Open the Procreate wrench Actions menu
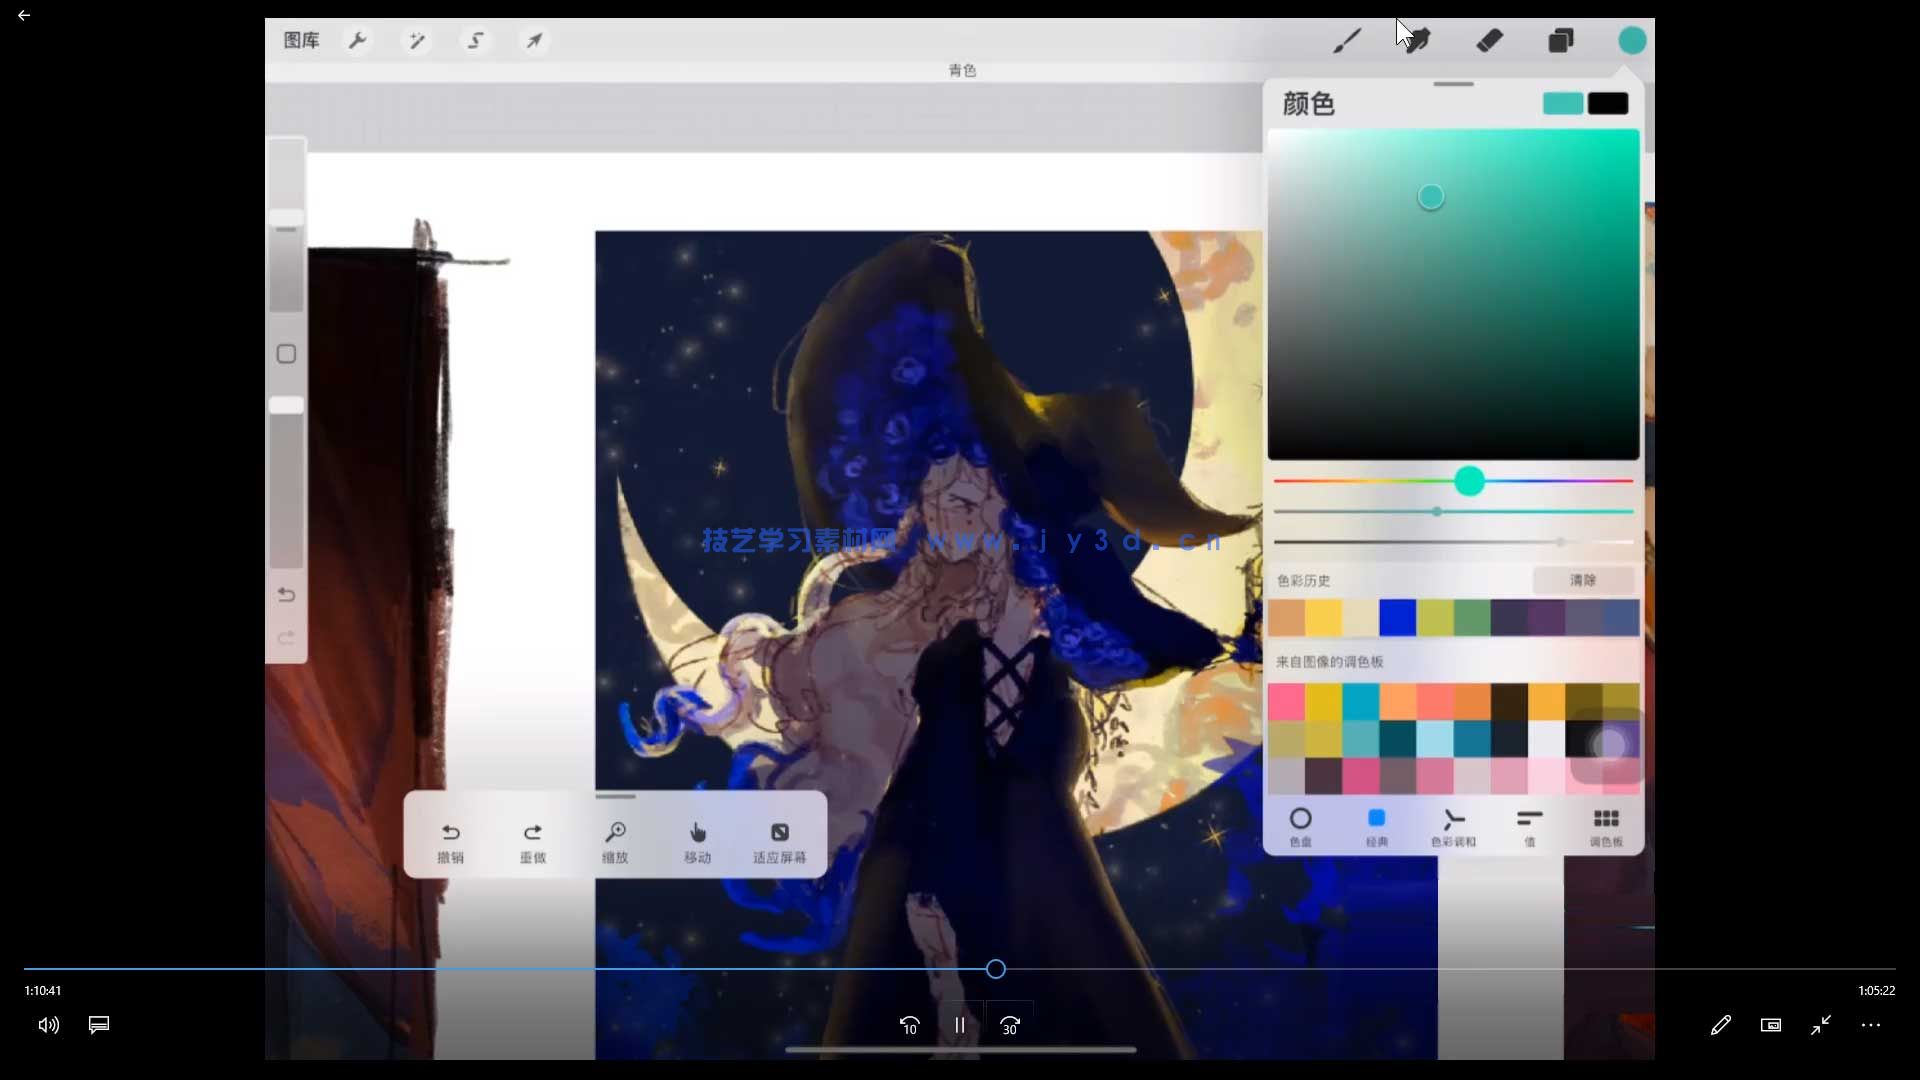1920x1080 pixels. pos(357,41)
